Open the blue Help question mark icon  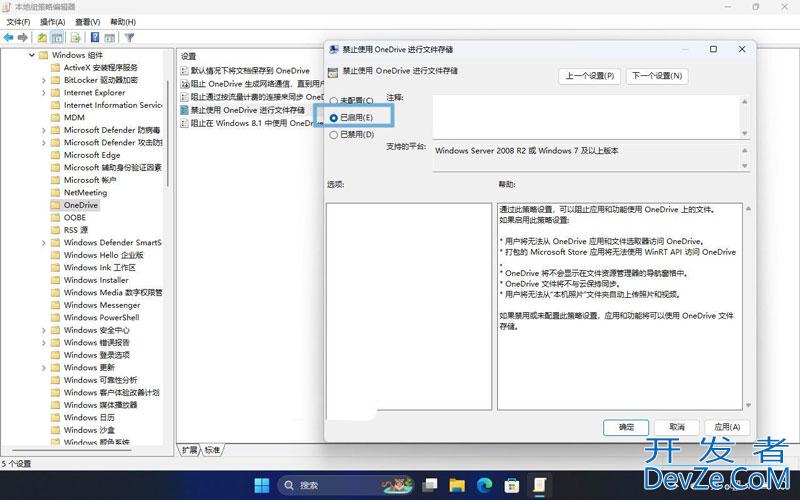point(95,37)
